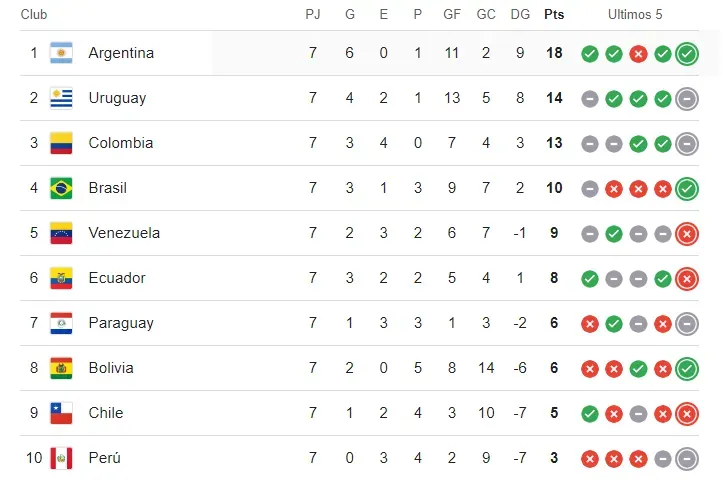Click the Brasil flag icon
The image size is (727, 481).
(61, 188)
